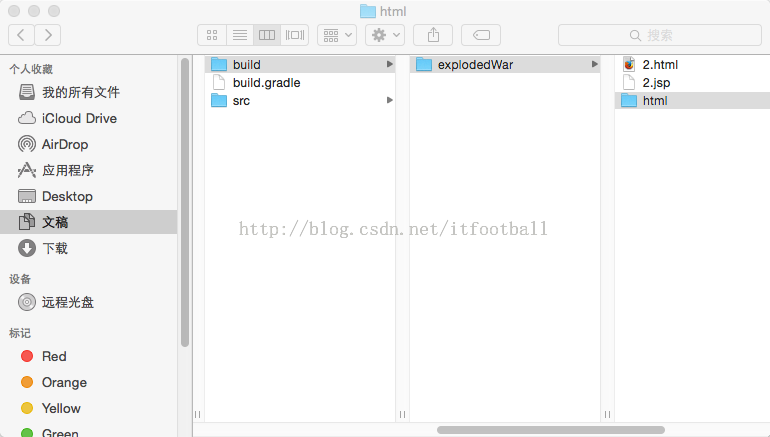Image resolution: width=770 pixels, height=437 pixels.
Task: Open 我的所有文件 in the sidebar
Action: tap(88, 92)
